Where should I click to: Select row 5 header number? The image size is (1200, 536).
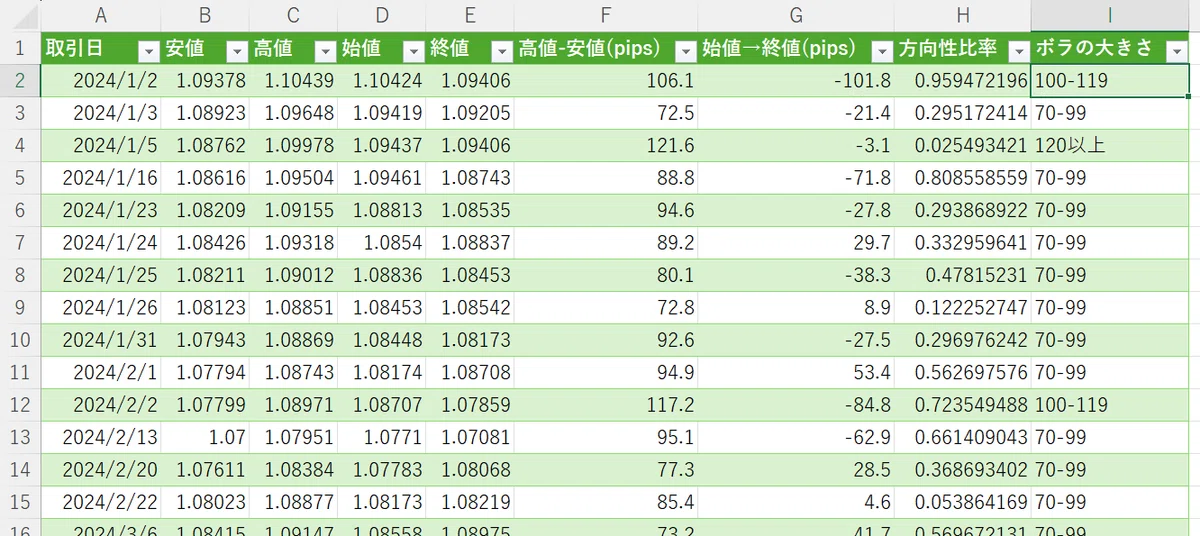[20, 178]
